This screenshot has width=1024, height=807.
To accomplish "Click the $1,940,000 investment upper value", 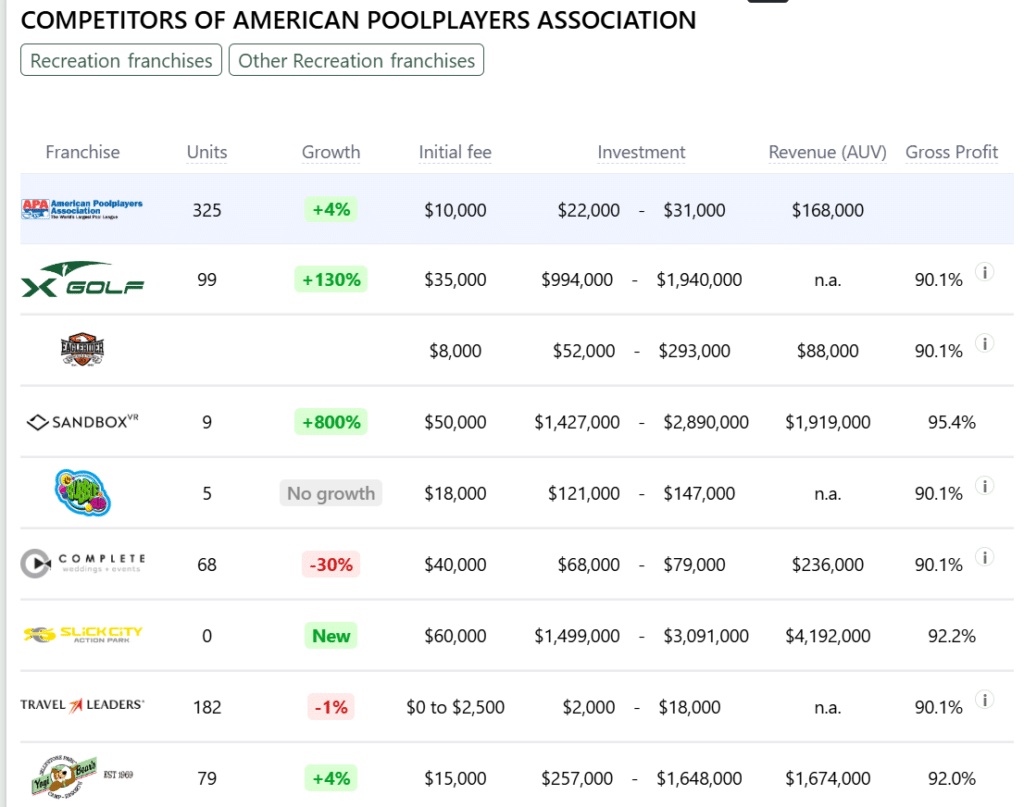I will click(x=699, y=280).
